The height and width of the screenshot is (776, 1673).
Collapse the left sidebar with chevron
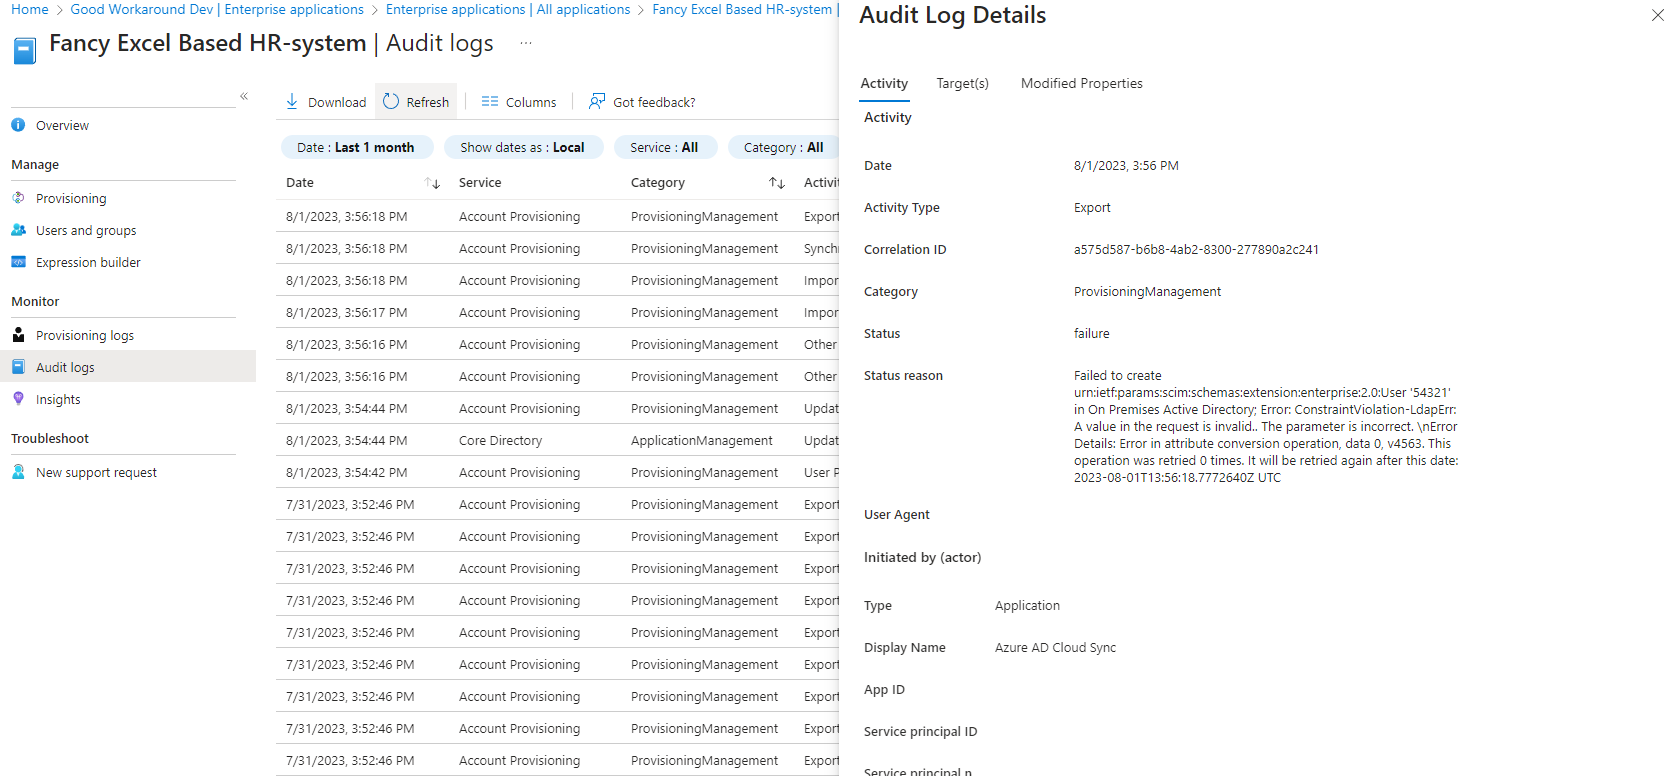[244, 96]
